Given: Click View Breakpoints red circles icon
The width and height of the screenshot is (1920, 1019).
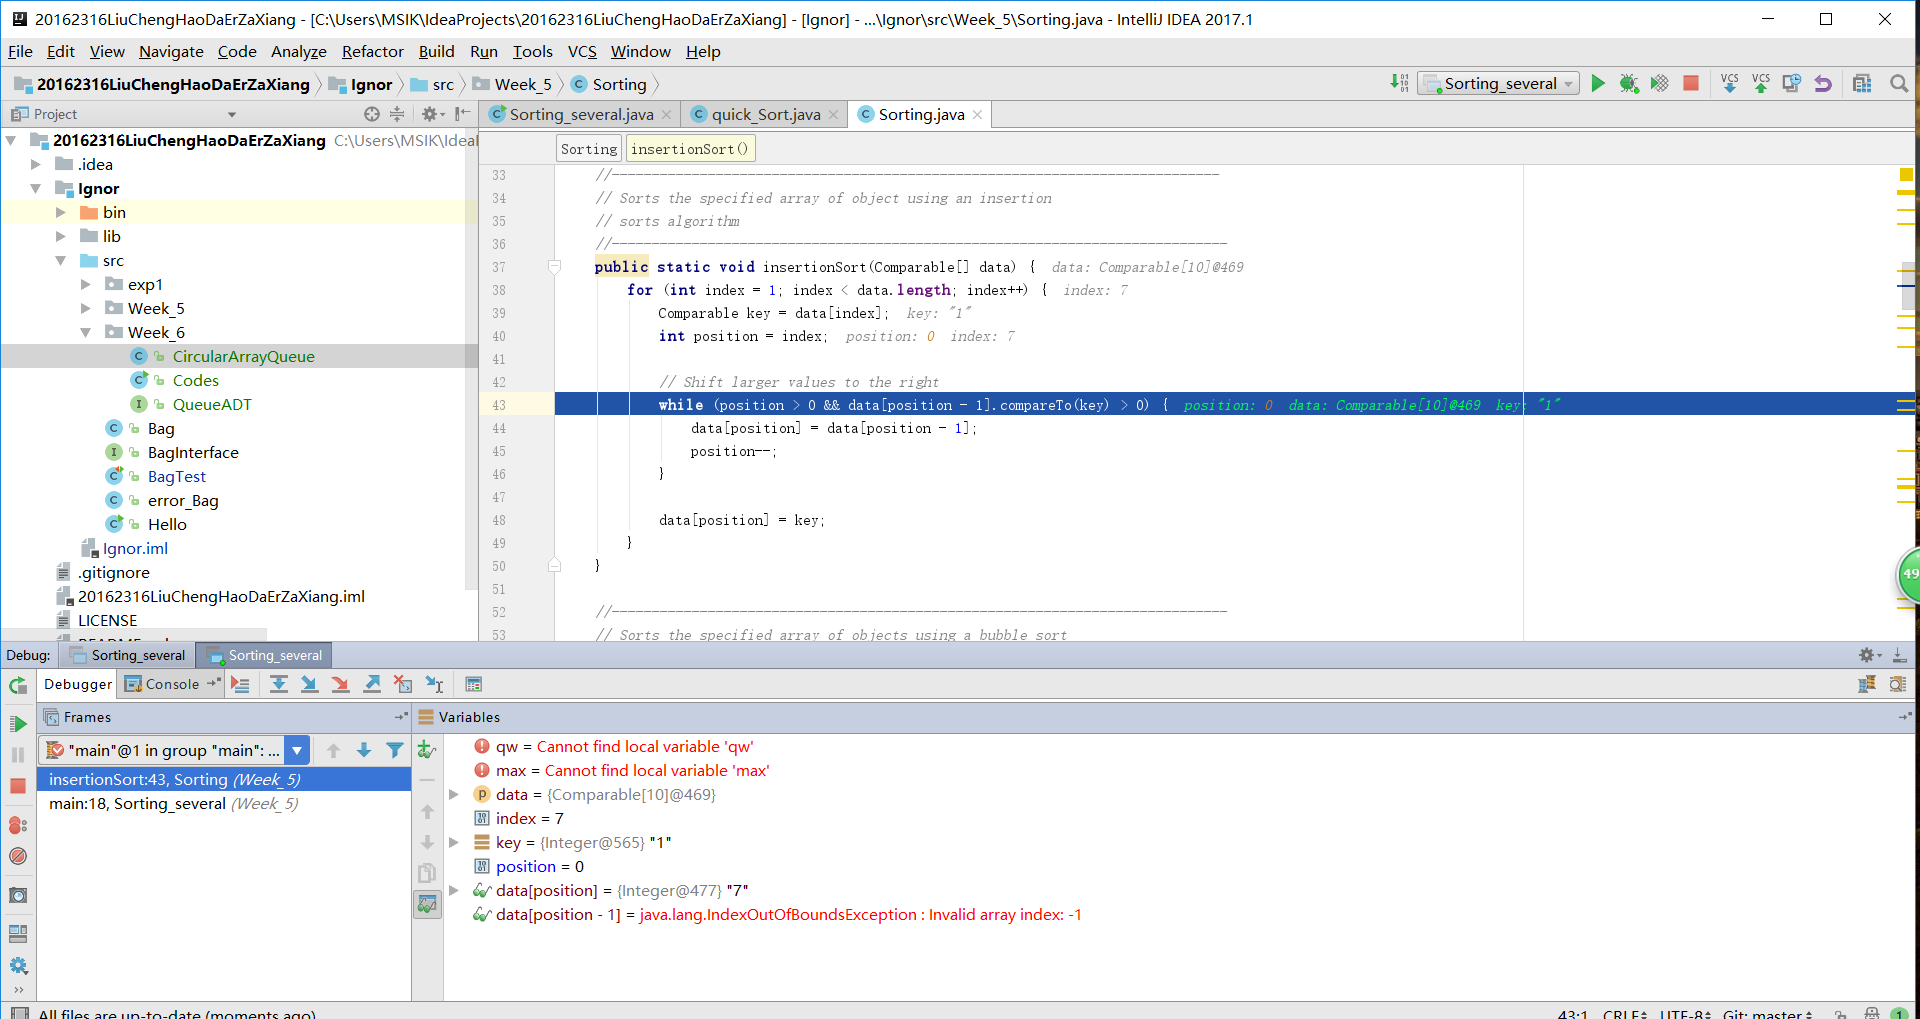Looking at the screenshot, I should click(18, 825).
